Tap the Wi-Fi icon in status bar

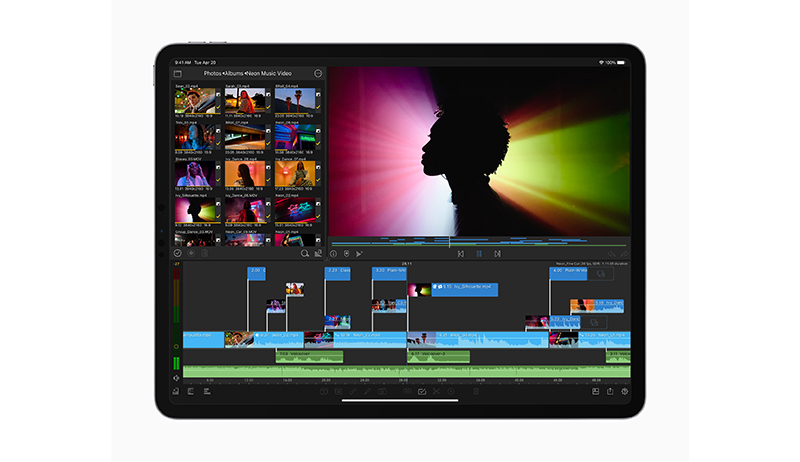click(x=601, y=63)
